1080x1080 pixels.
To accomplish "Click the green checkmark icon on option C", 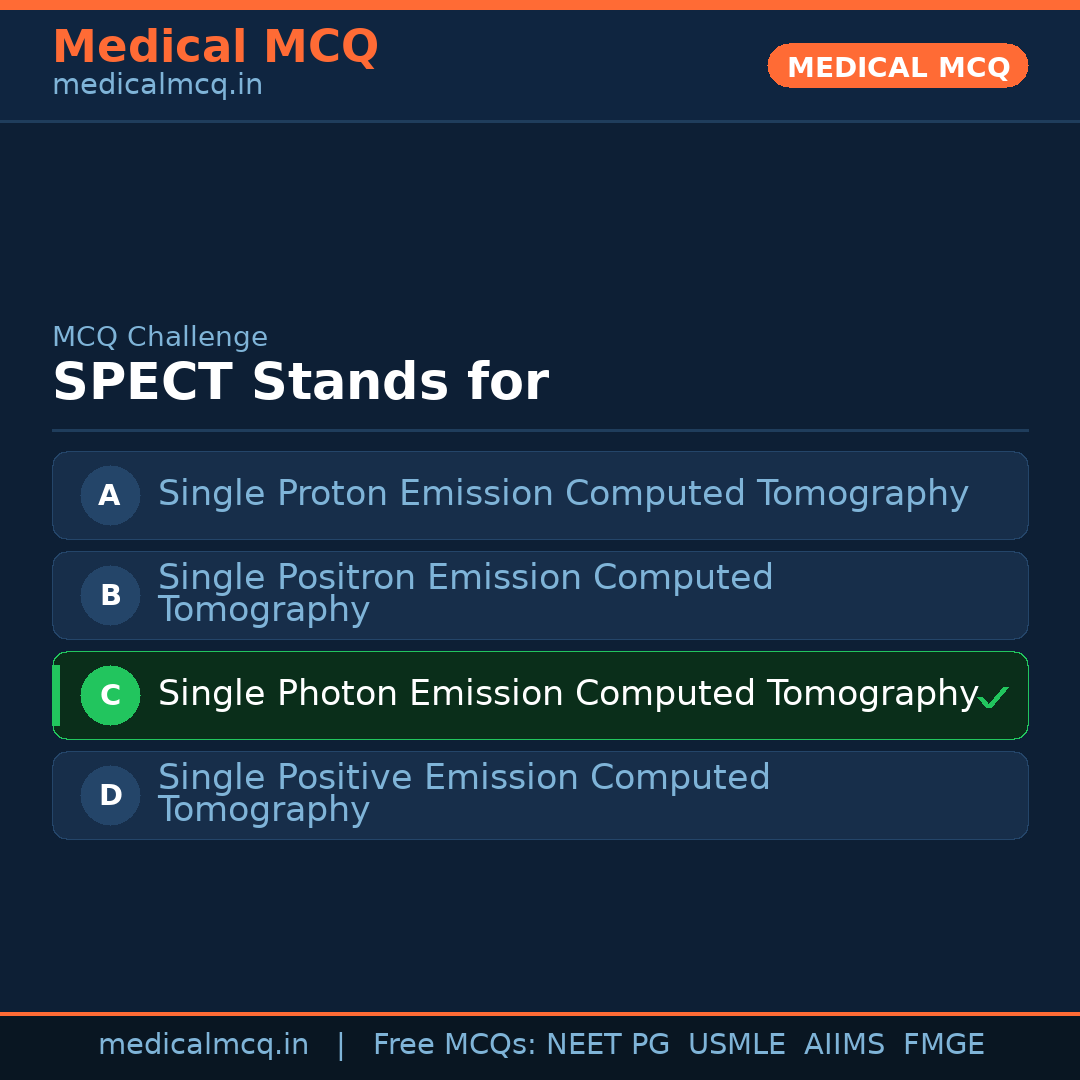I will coord(993,697).
